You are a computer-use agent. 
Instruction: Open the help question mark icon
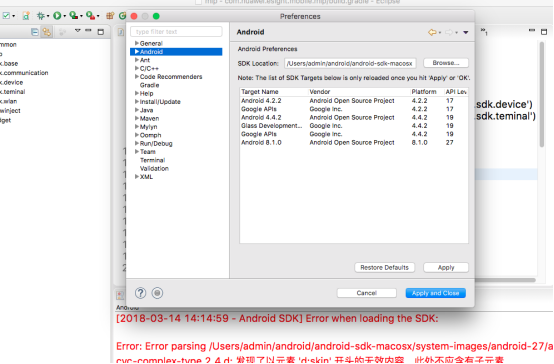140,293
